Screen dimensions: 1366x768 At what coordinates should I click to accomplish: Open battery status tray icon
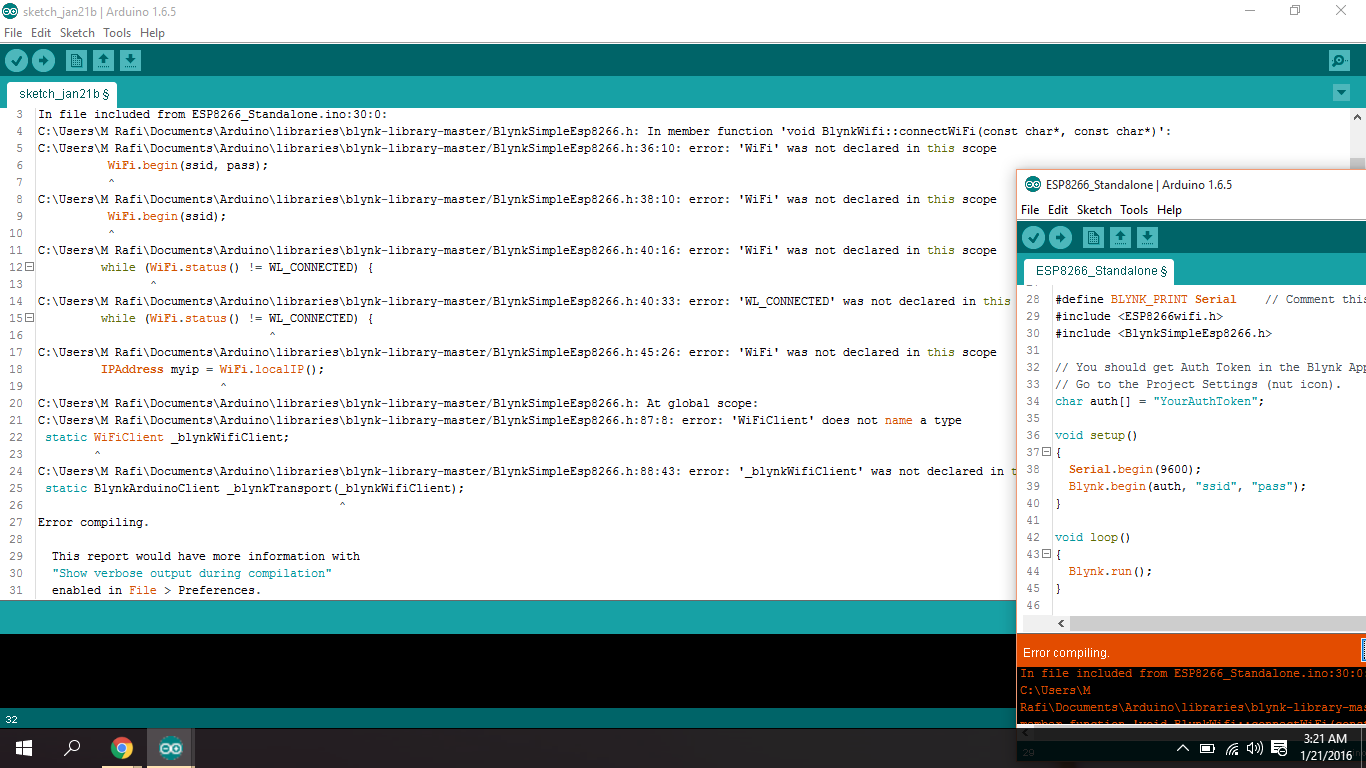click(x=1208, y=748)
